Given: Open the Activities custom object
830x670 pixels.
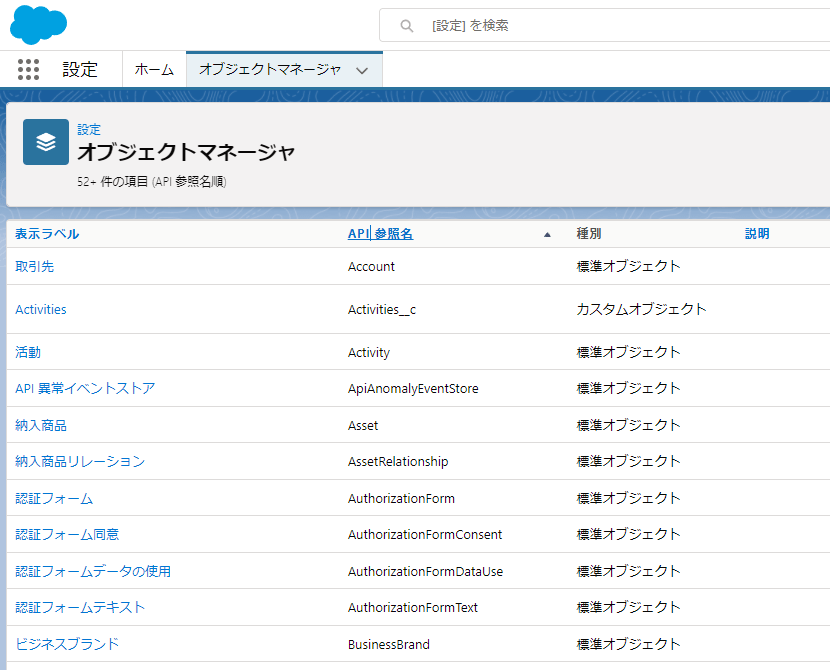Looking at the screenshot, I should pos(41,310).
